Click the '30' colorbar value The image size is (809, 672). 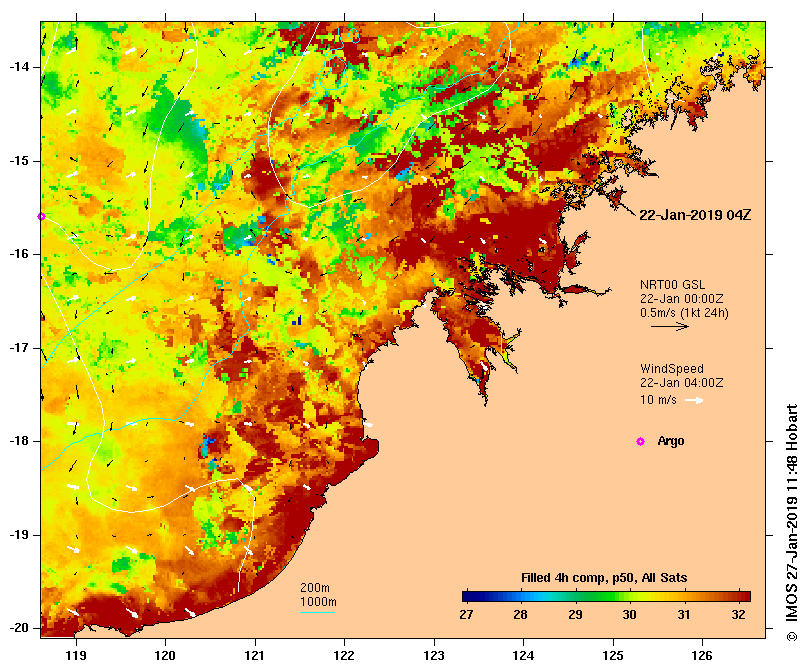[x=629, y=615]
